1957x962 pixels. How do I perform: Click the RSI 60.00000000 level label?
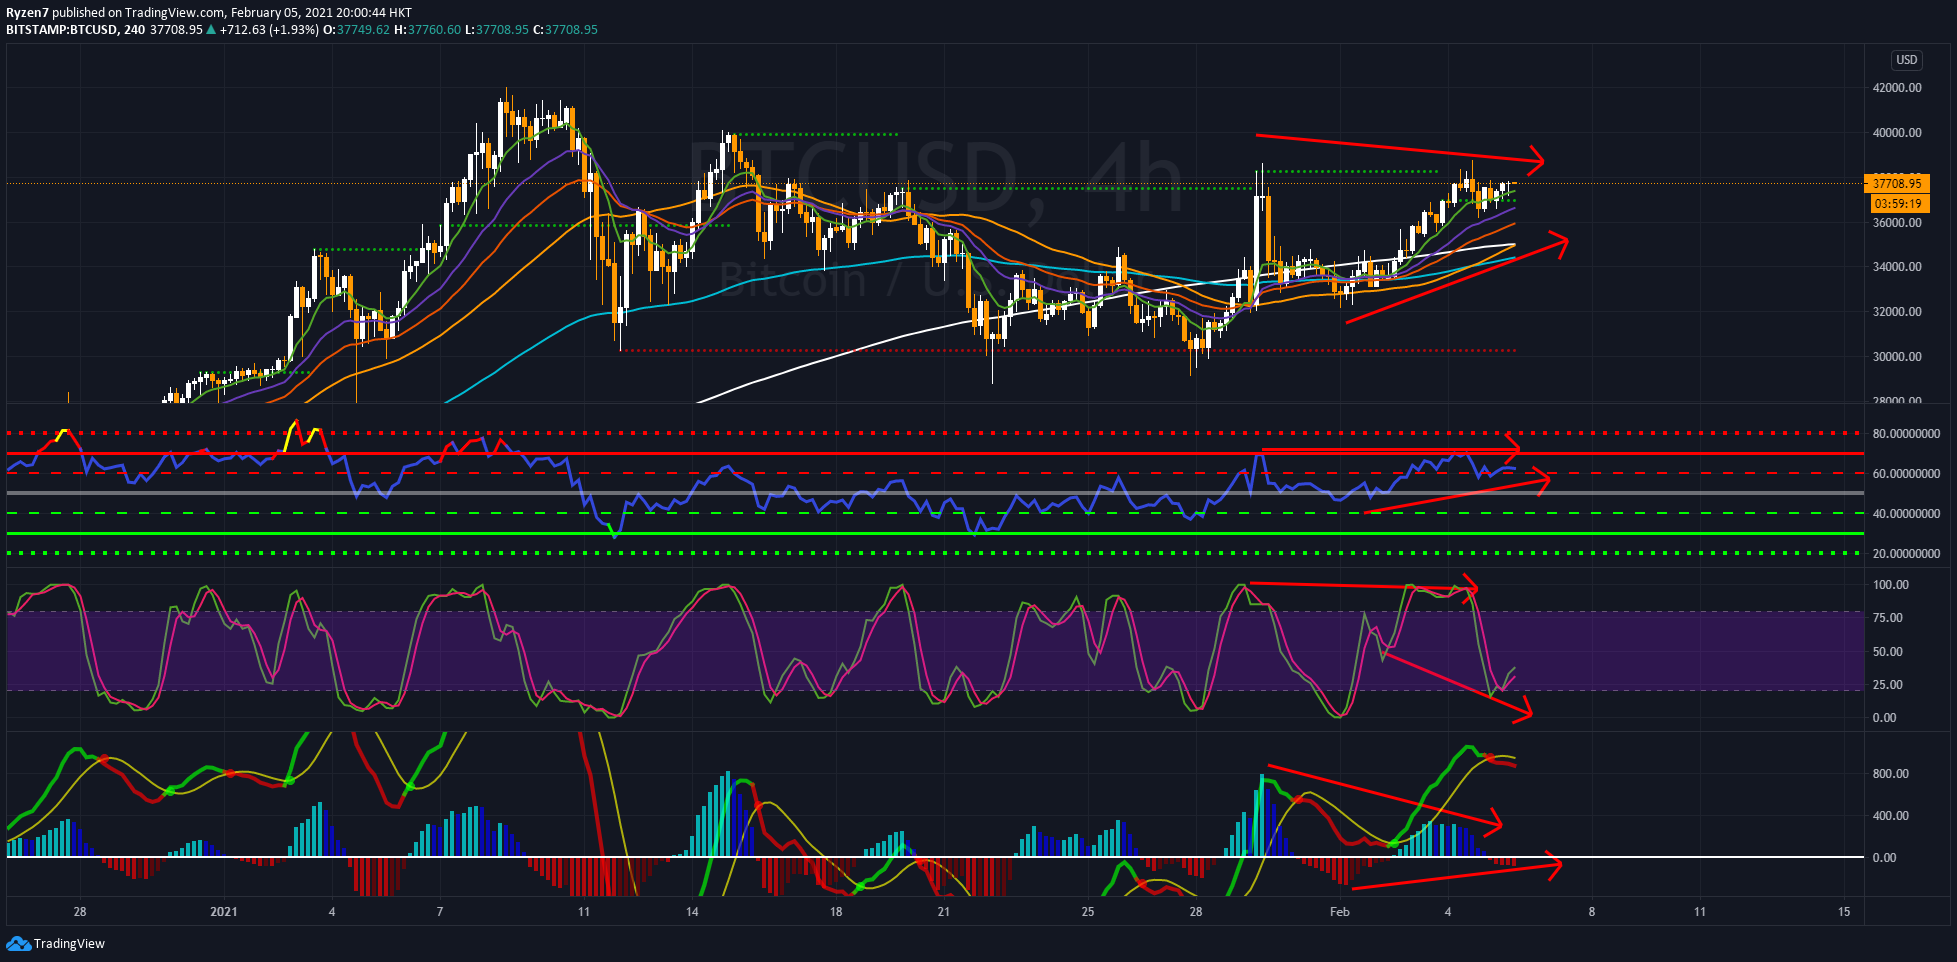1906,474
